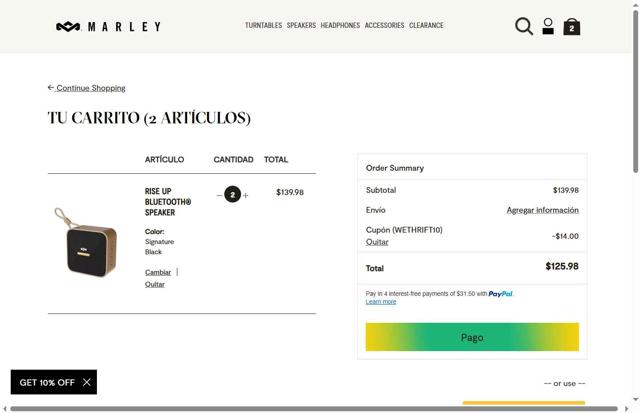The image size is (640, 413).
Task: Open the Accessories menu
Action: pyautogui.click(x=384, y=25)
